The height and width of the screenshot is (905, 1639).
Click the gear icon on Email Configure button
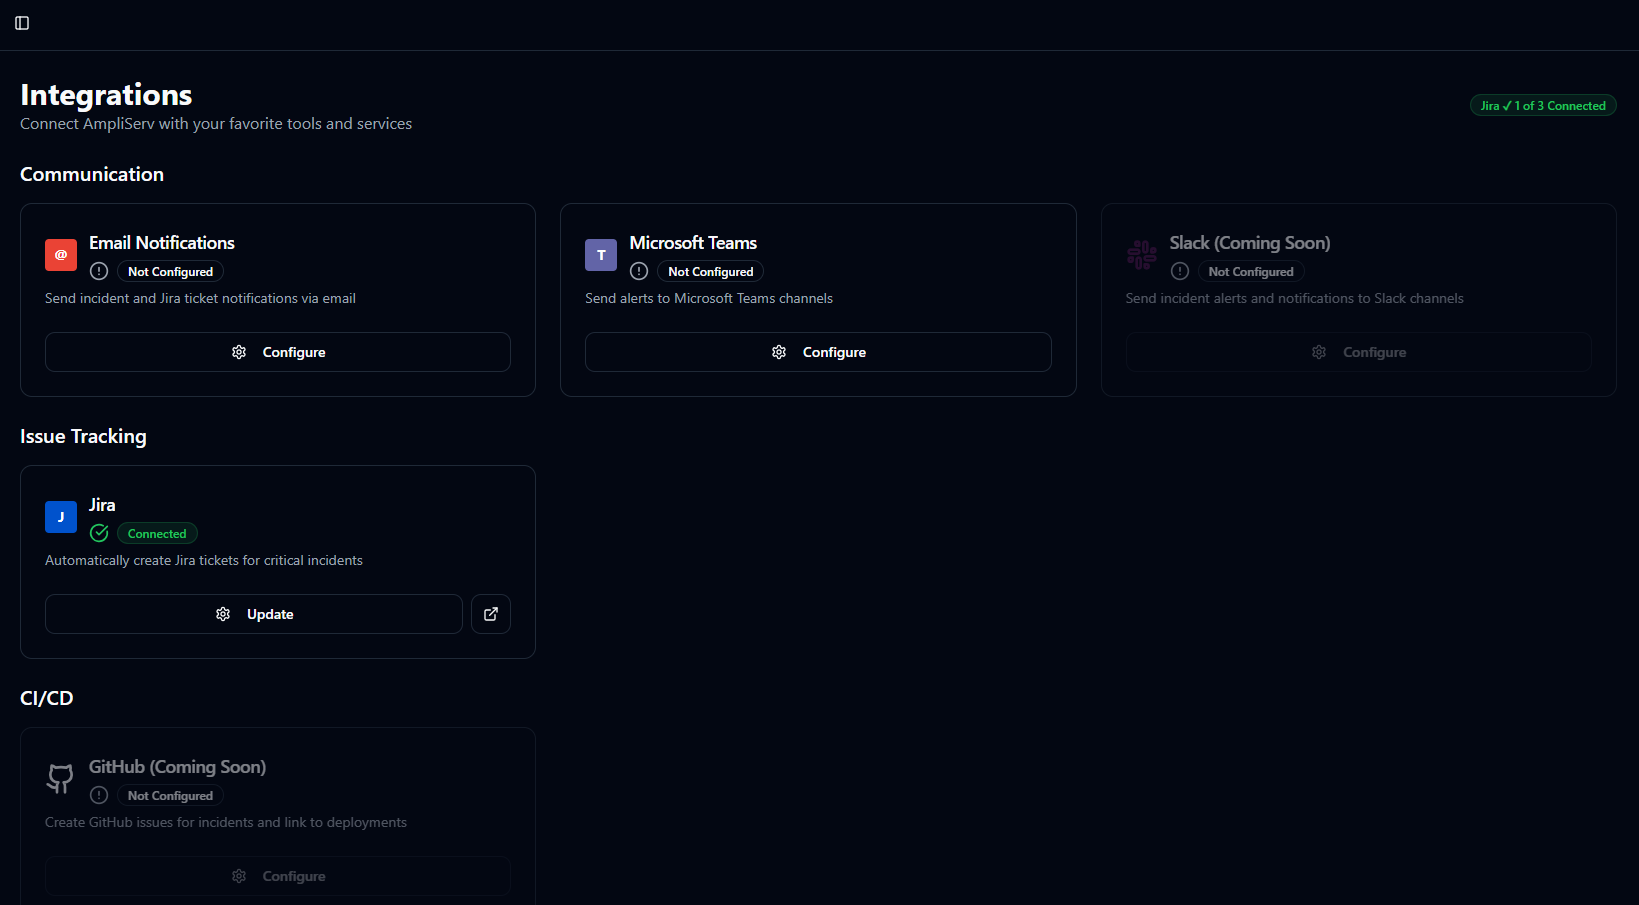[239, 352]
